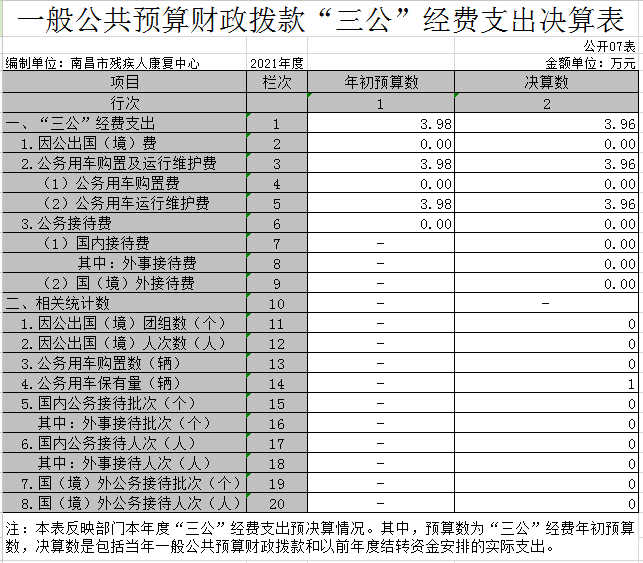Select the 决算数 value '1' for 公务用车保有量

[x=631, y=384]
